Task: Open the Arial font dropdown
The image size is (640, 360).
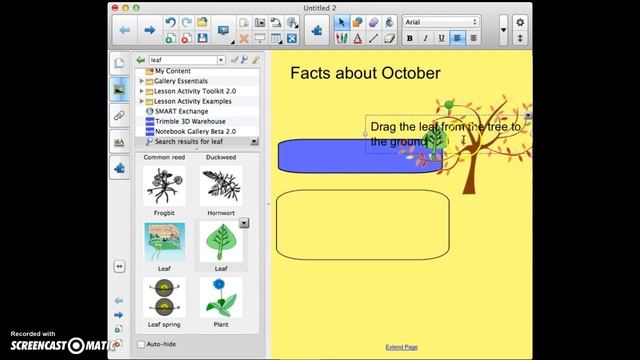Action: (x=441, y=22)
